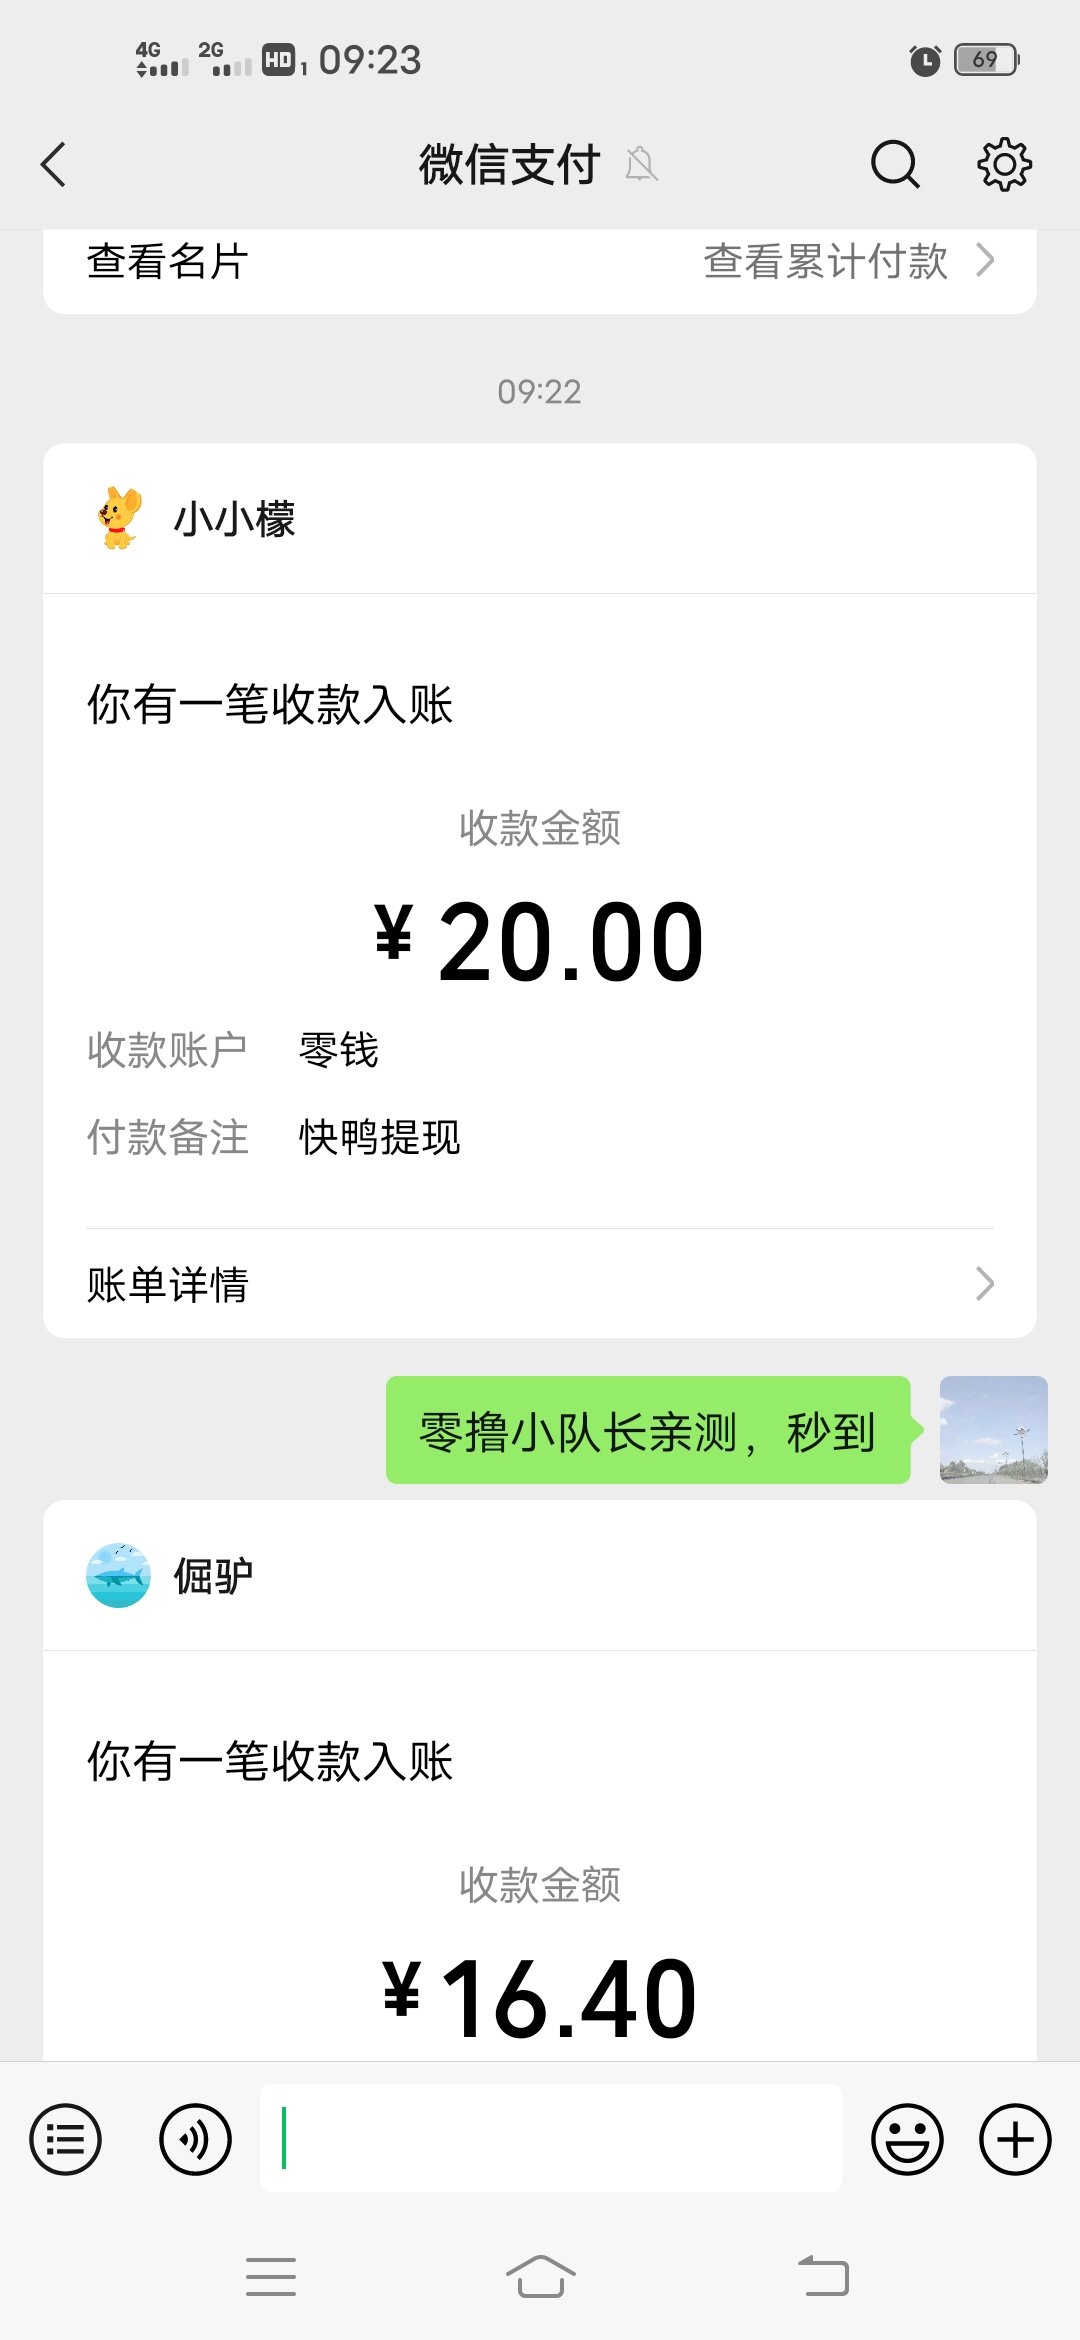Open the service menu list icon
Viewport: 1080px width, 2340px height.
(x=66, y=2140)
